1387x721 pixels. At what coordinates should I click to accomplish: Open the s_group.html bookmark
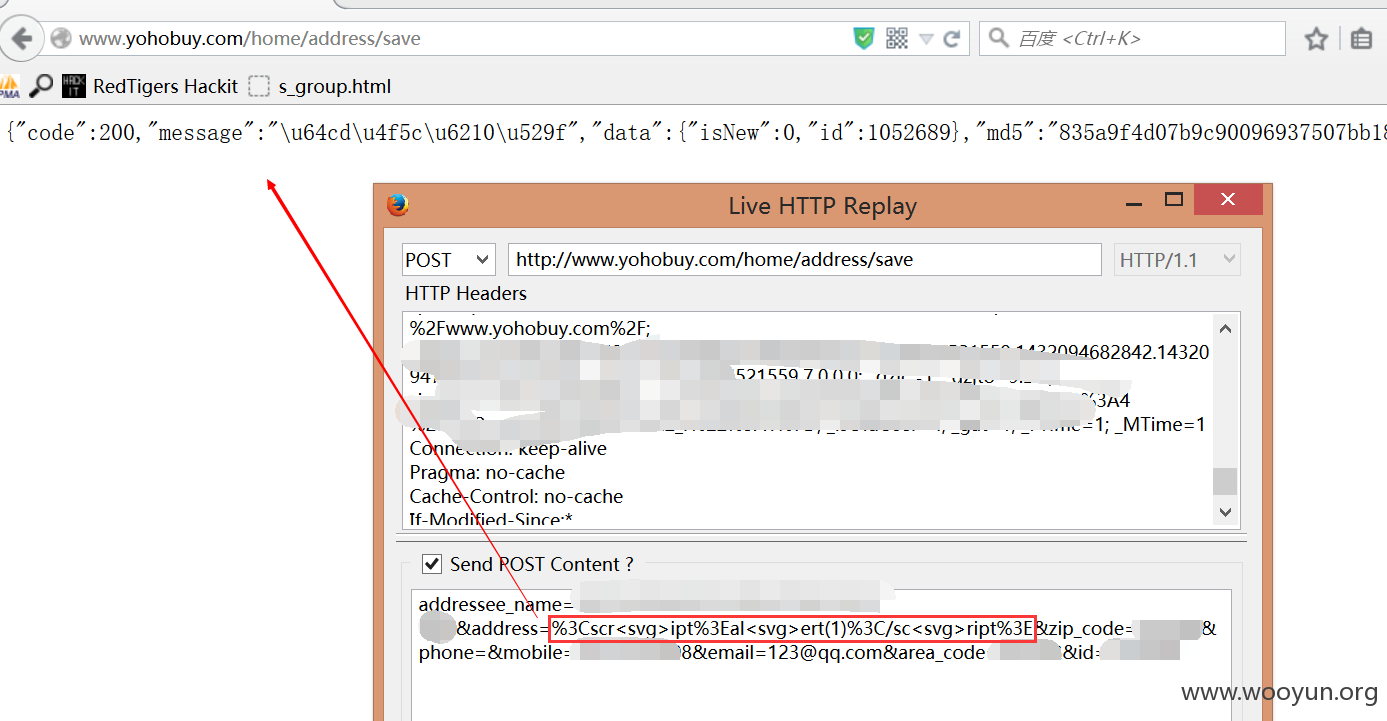click(320, 86)
